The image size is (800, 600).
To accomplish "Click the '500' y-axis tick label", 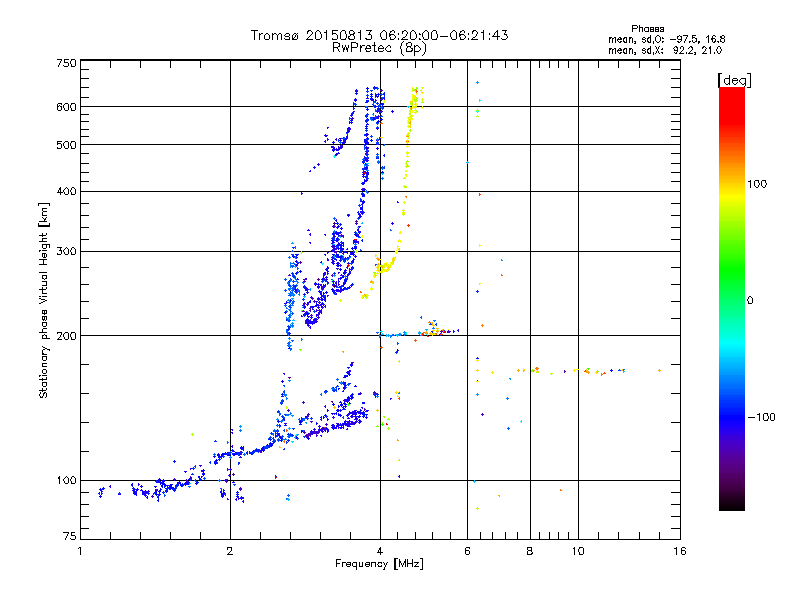I will (x=66, y=145).
